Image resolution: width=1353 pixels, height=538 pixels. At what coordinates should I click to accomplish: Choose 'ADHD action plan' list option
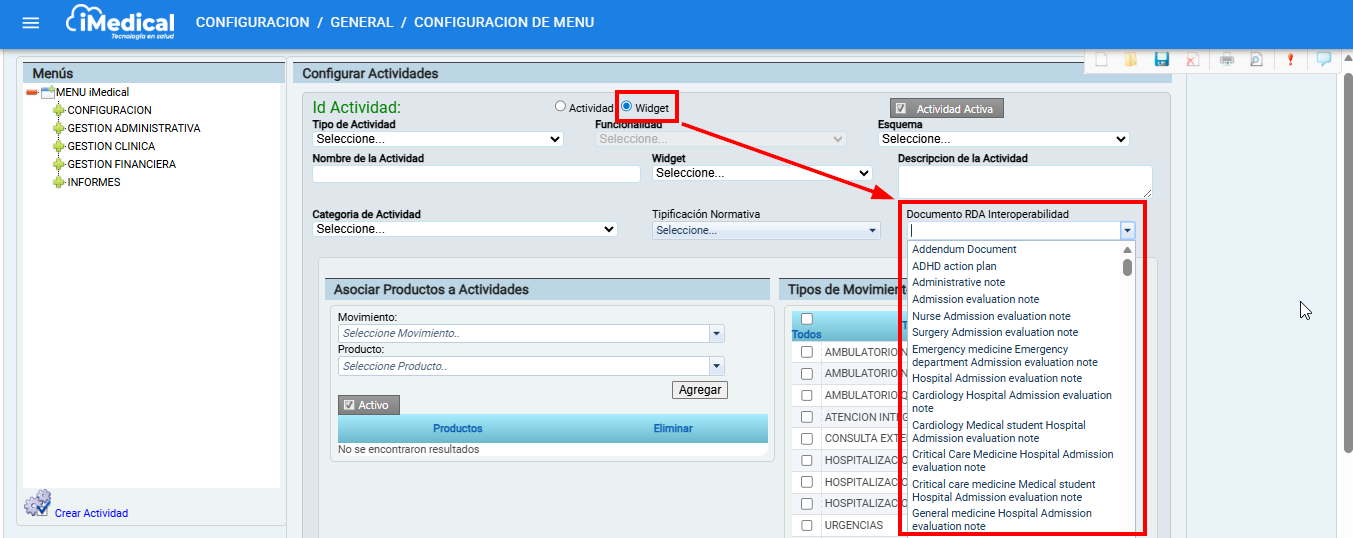click(953, 266)
